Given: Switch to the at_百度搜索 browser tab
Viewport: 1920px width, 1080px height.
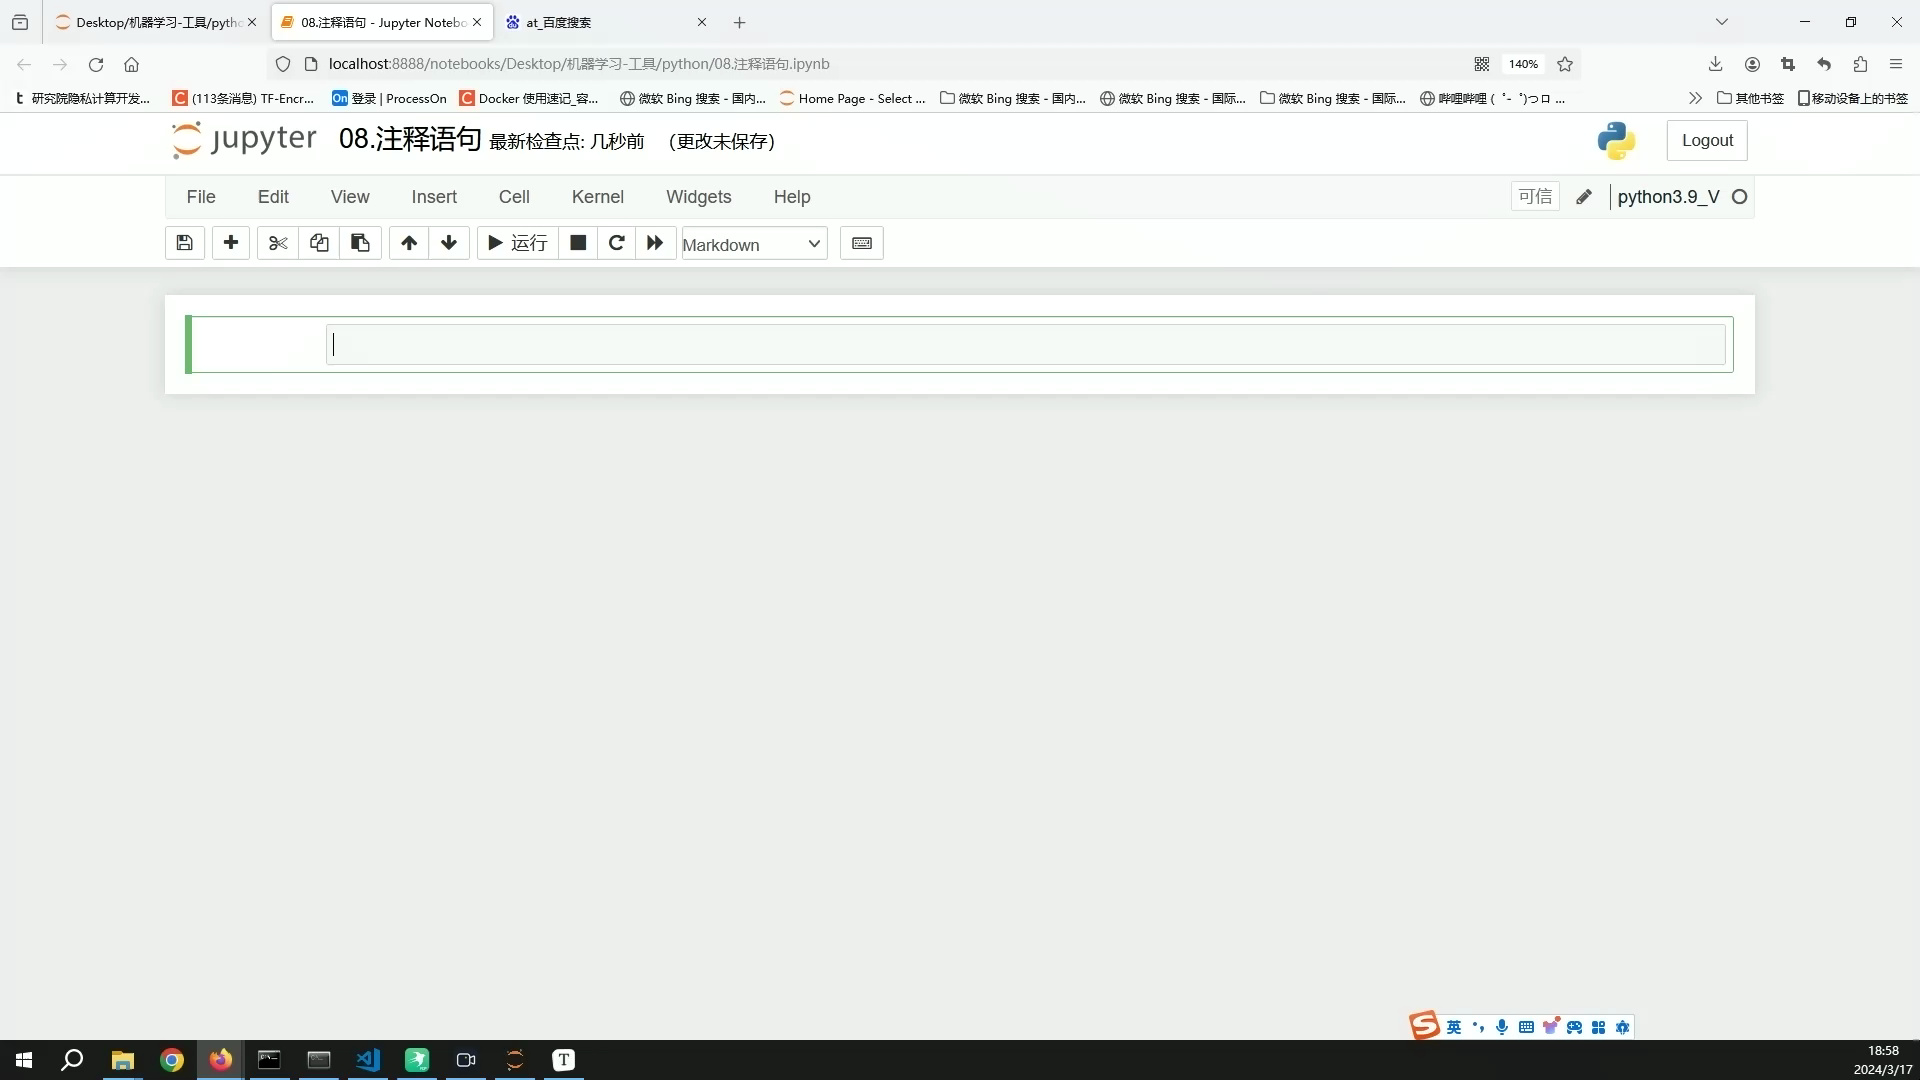Looking at the screenshot, I should (606, 22).
